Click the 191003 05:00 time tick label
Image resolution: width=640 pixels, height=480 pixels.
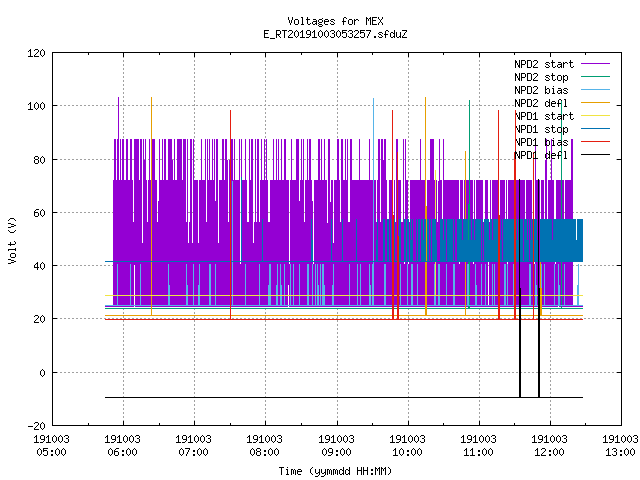(51, 446)
